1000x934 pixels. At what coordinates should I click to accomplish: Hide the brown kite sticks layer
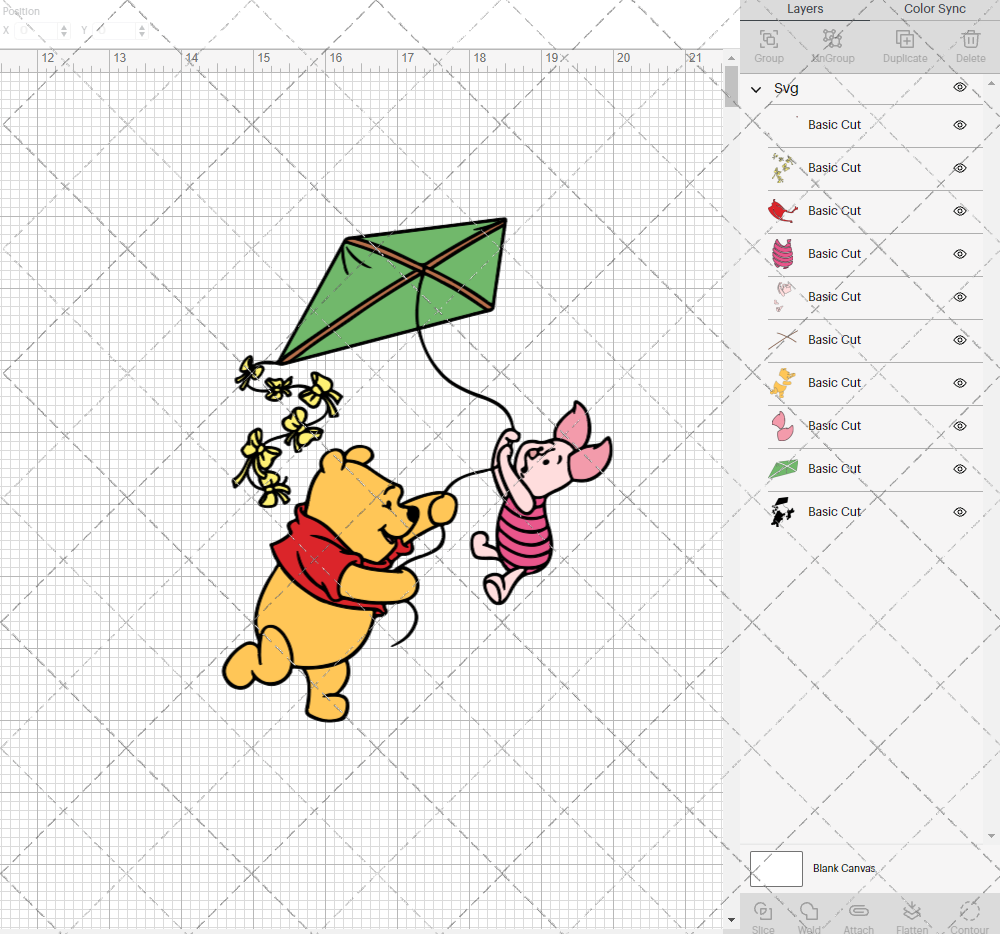(960, 340)
